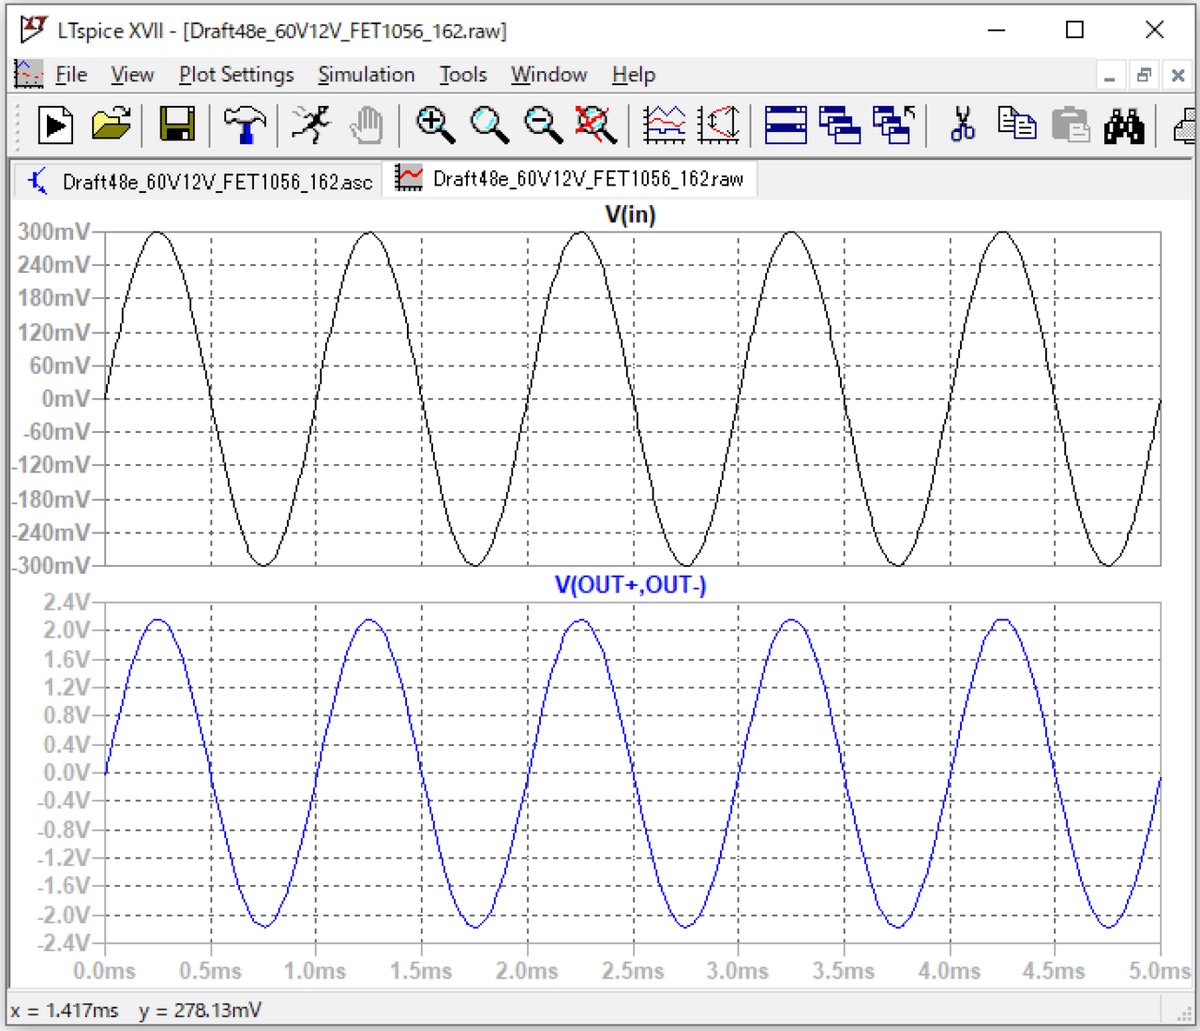Click the Paste clipboard icon
The width and height of the screenshot is (1200, 1031).
1070,124
